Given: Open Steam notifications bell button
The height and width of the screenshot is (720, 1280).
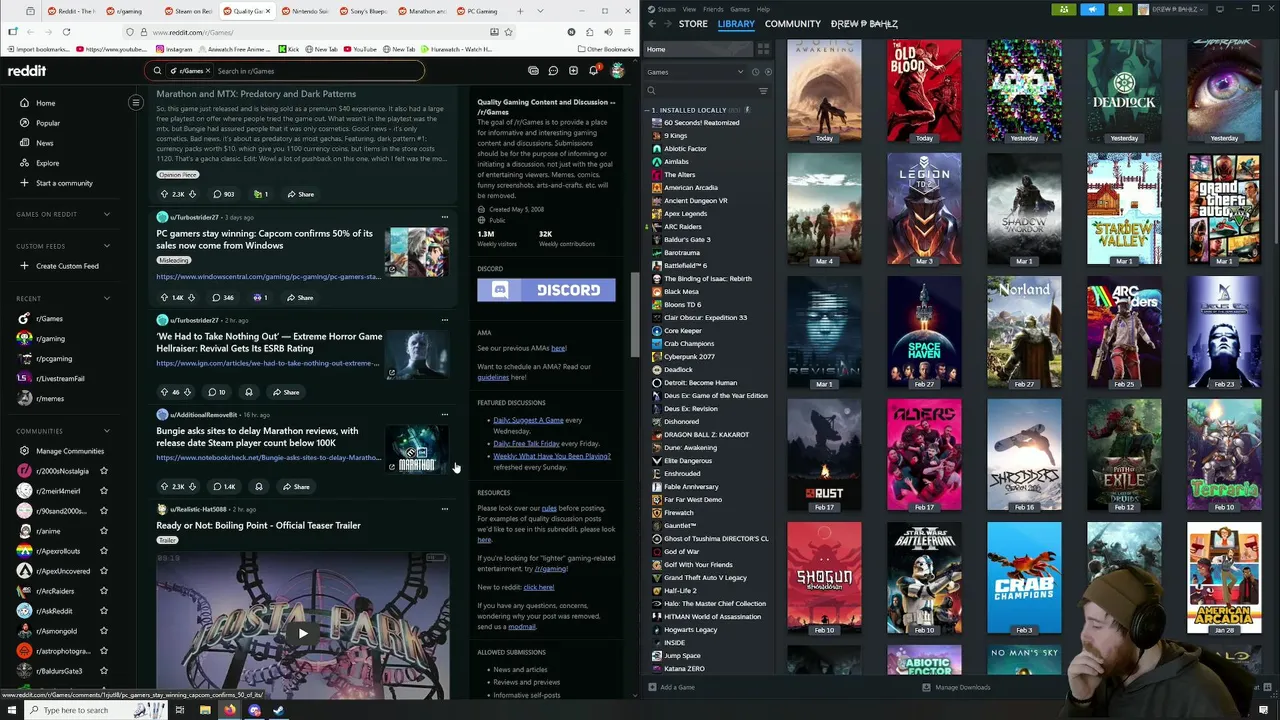Looking at the screenshot, I should (x=1120, y=9).
